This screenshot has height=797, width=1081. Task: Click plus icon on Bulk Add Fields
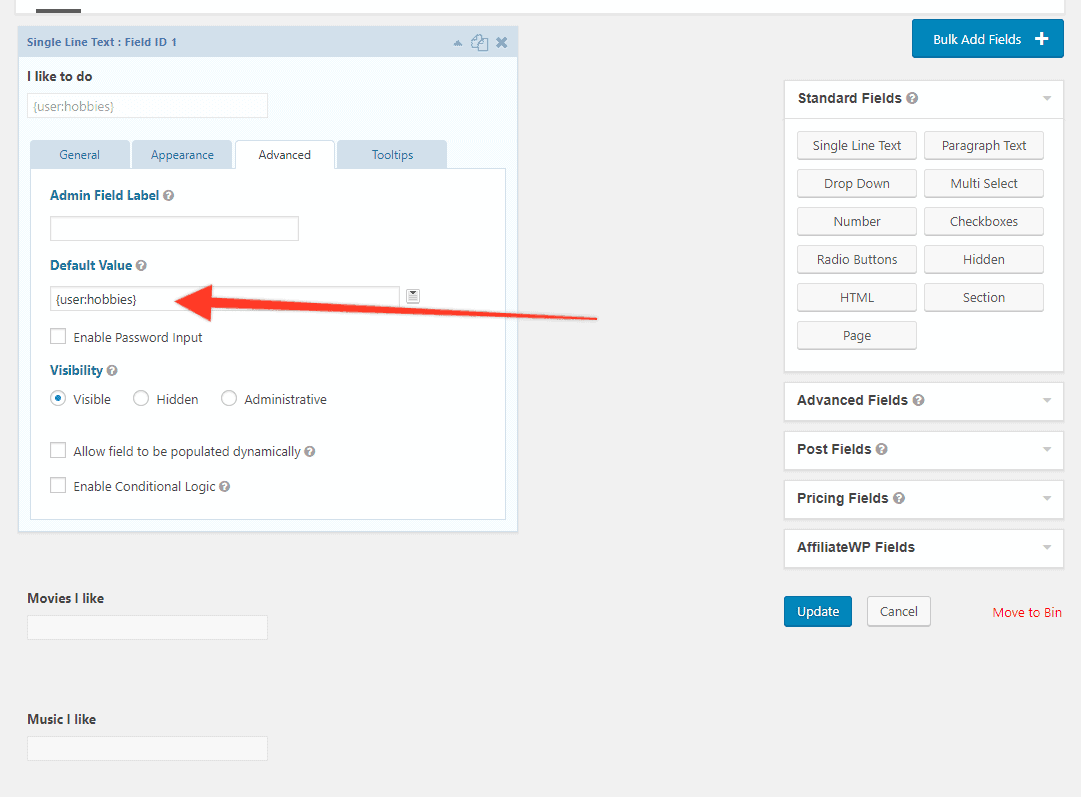pyautogui.click(x=1042, y=39)
